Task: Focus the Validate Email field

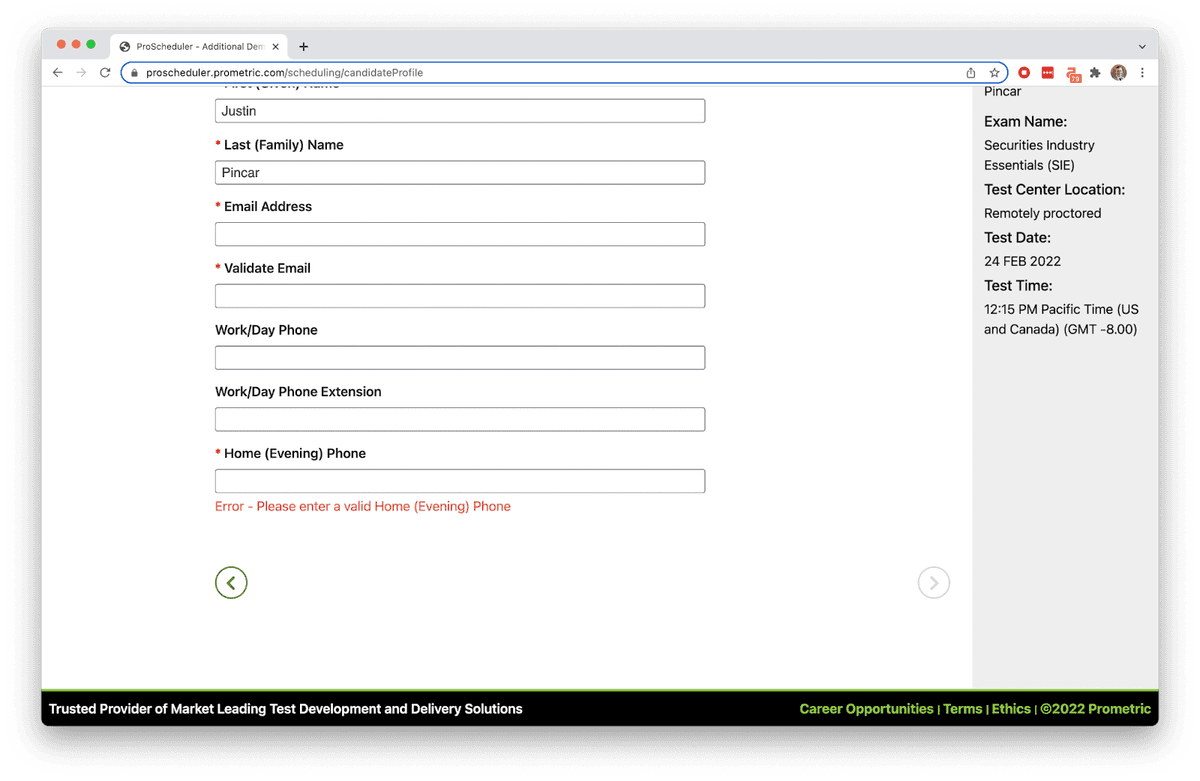Action: (460, 296)
